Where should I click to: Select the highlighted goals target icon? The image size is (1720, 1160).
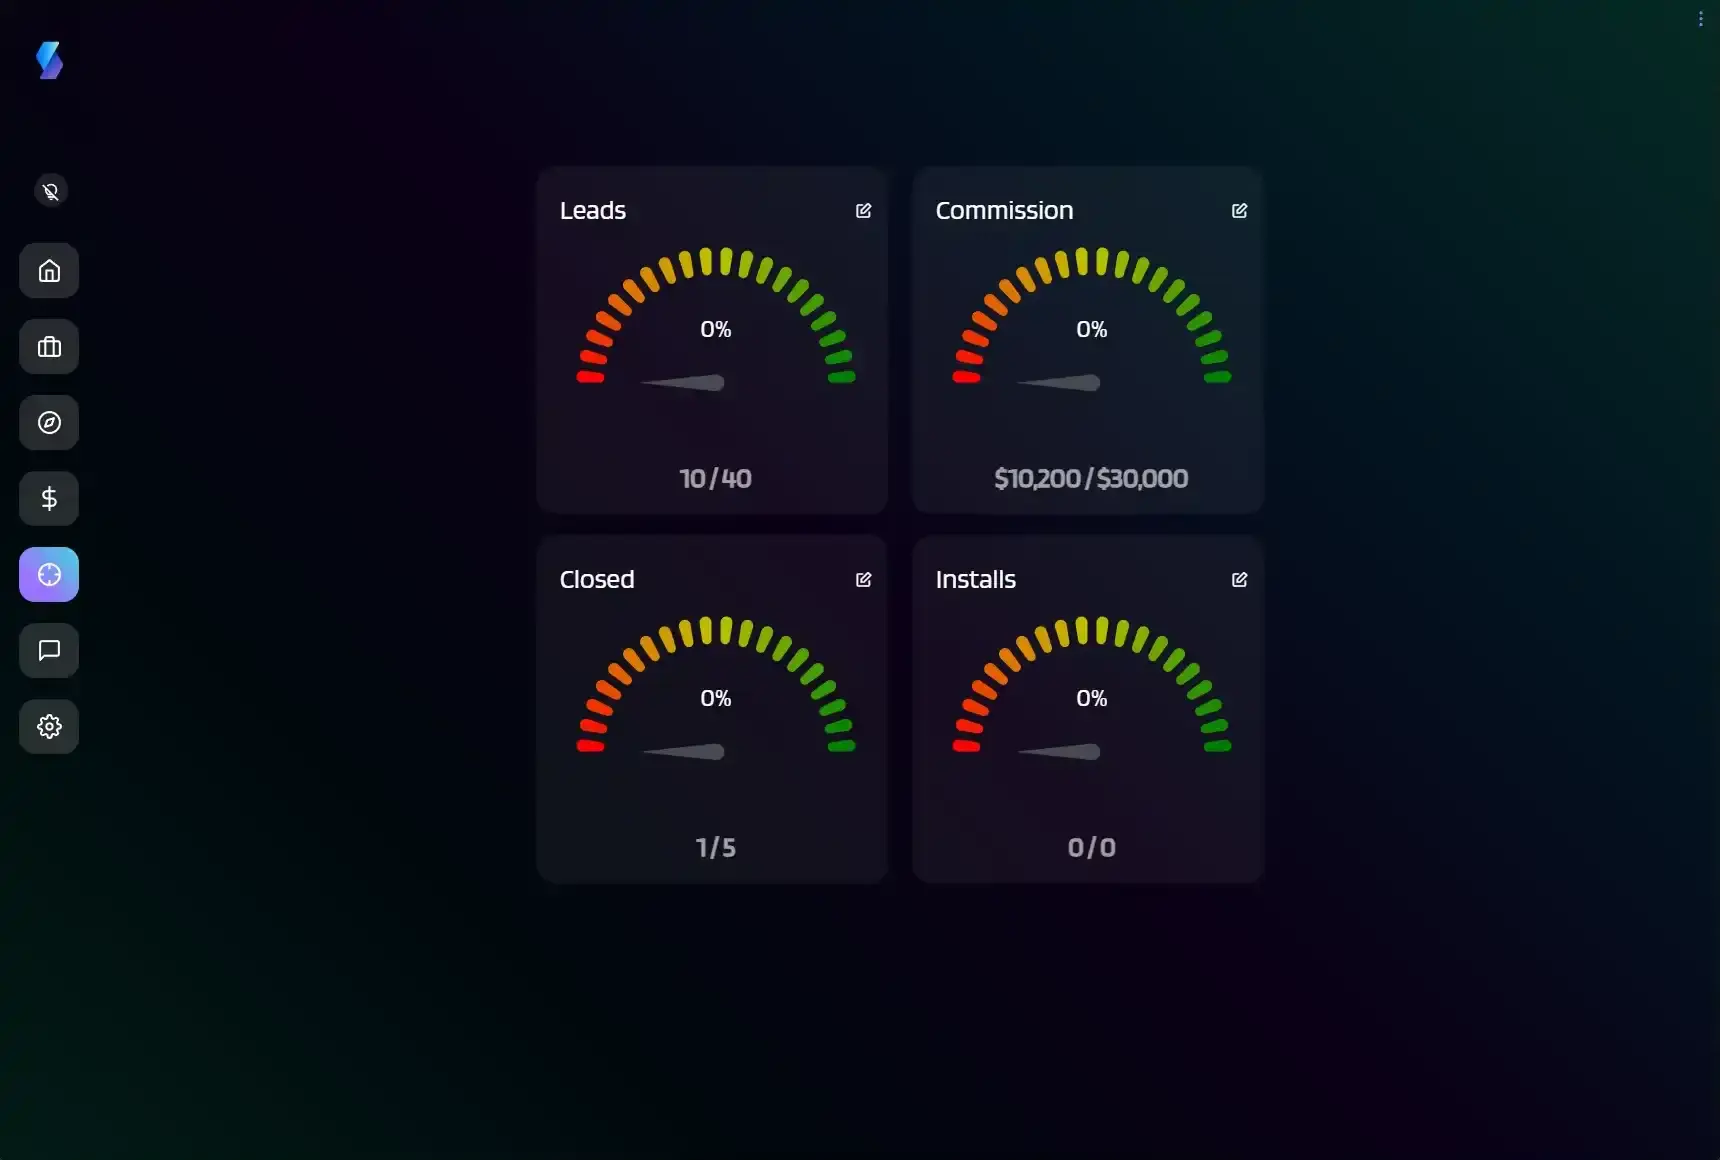pos(49,575)
